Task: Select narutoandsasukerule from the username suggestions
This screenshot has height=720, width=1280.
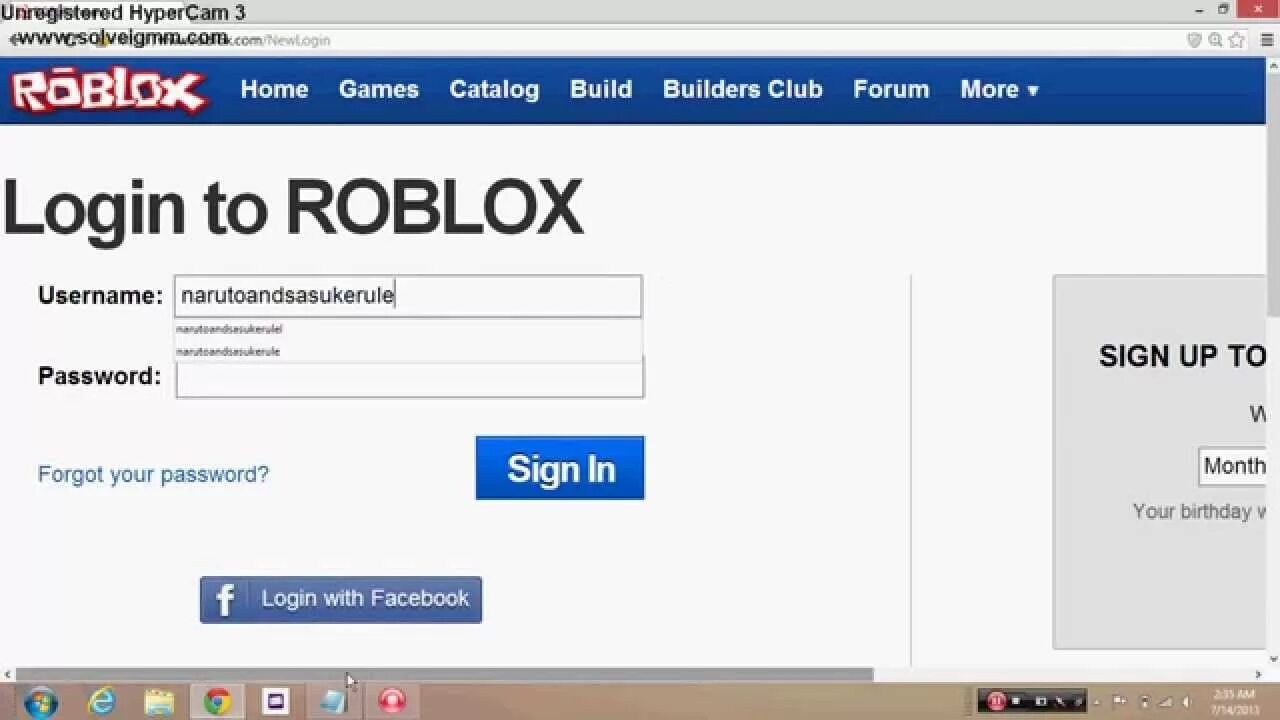Action: coord(229,351)
